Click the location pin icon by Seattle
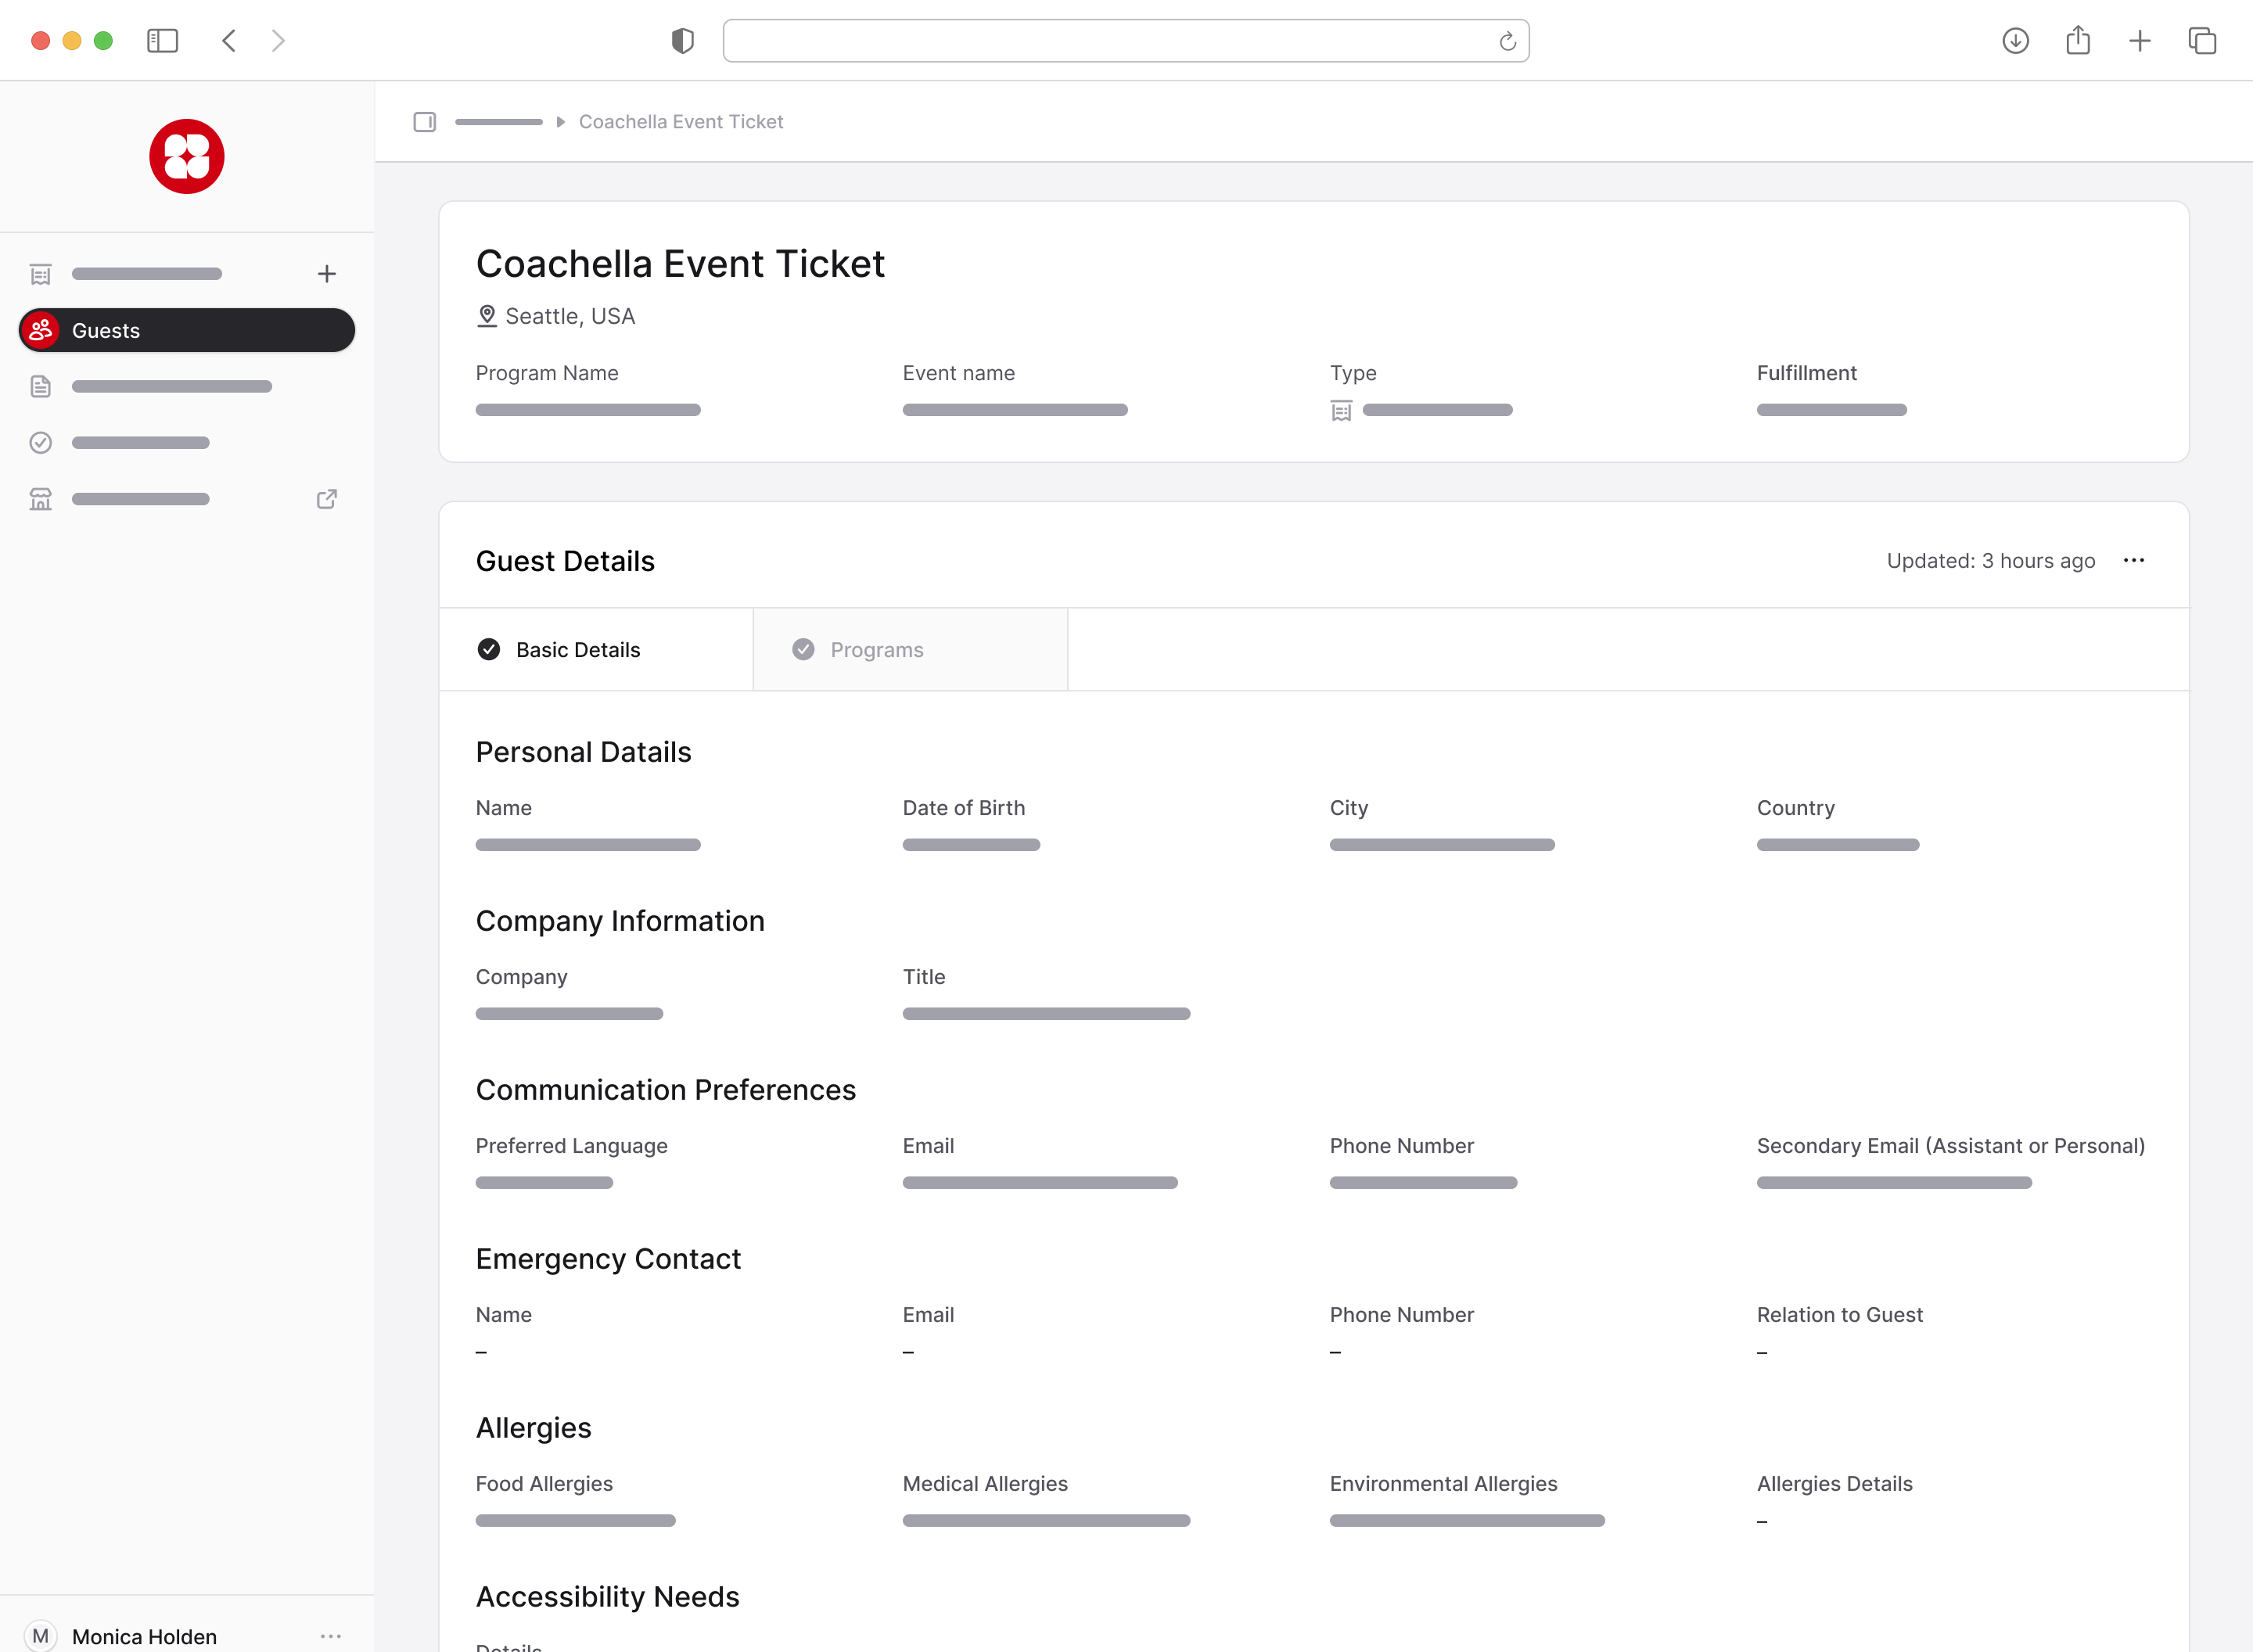This screenshot has height=1652, width=2253. 487,316
